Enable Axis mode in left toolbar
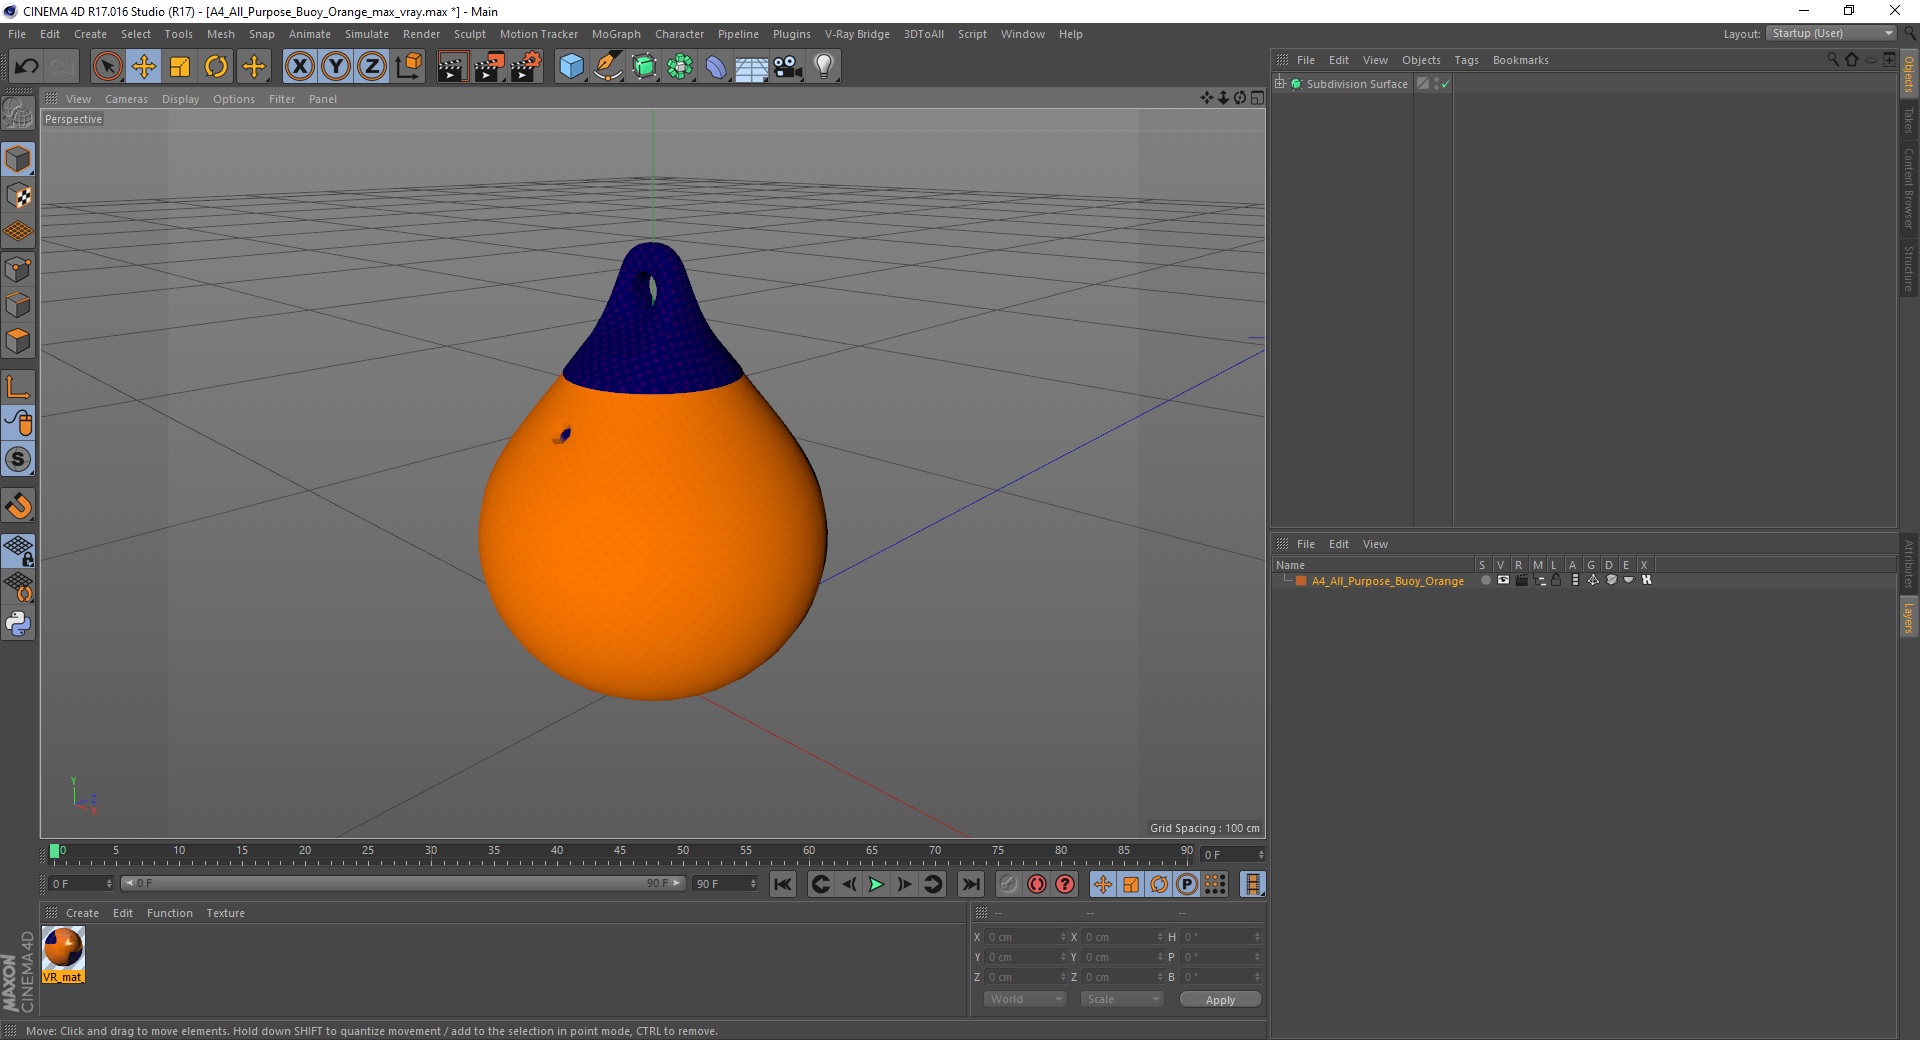The height and width of the screenshot is (1040, 1920). 18,387
